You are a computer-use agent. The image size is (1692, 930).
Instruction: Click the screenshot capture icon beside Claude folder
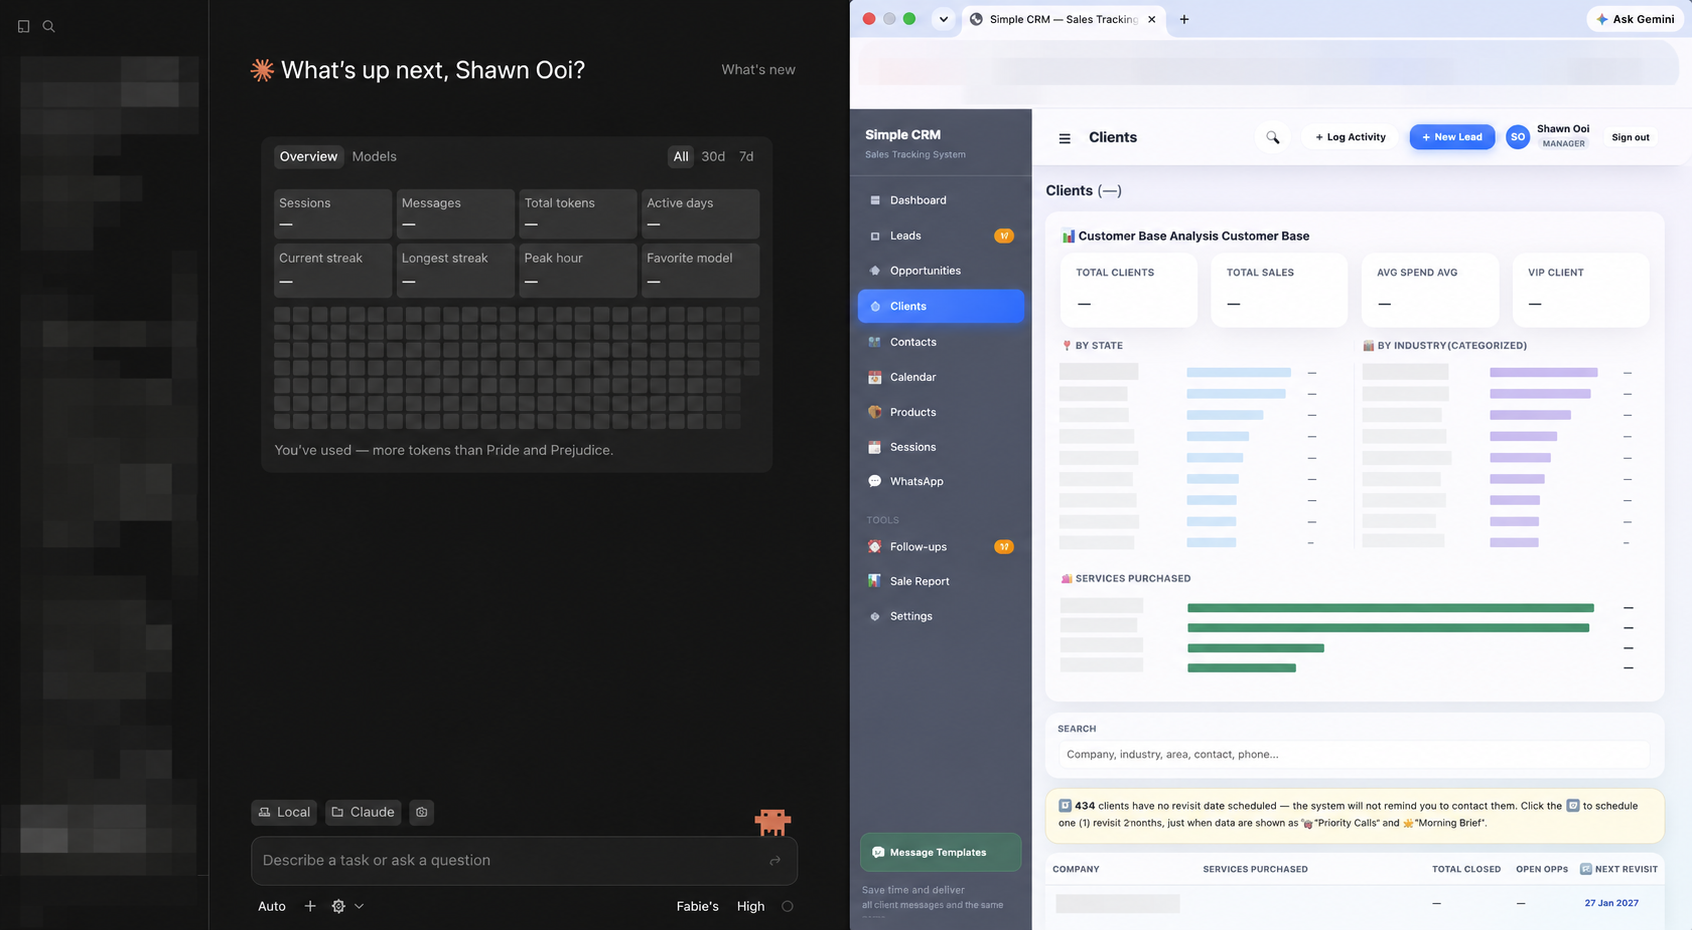coord(422,812)
